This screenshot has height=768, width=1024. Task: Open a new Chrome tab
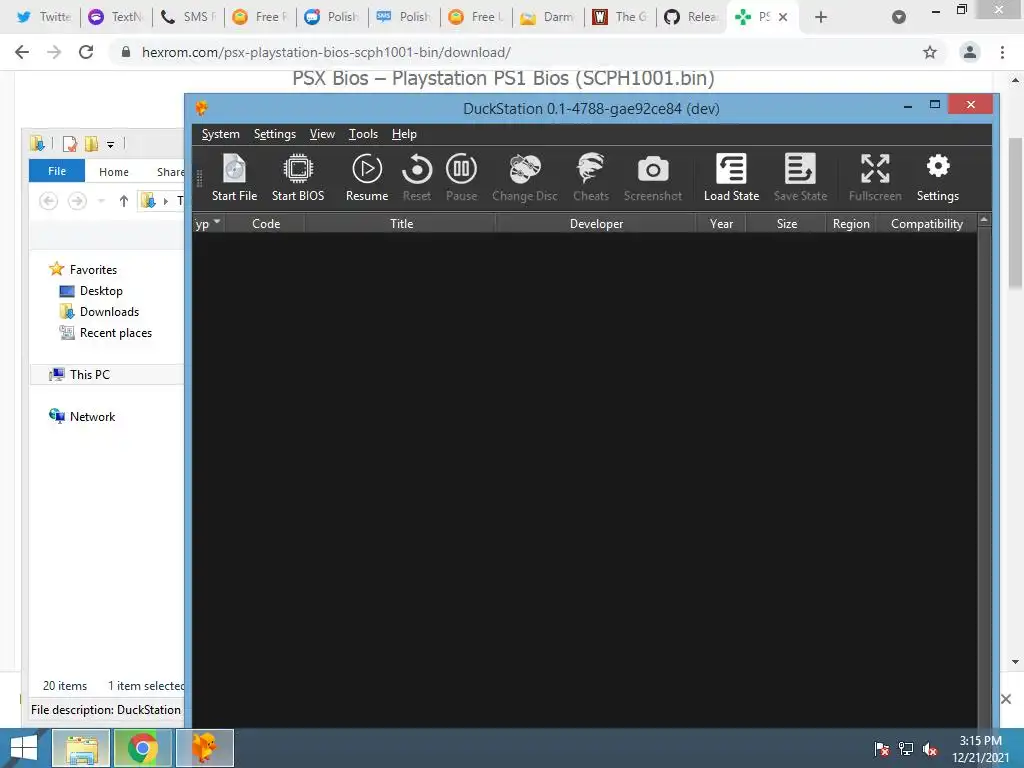pos(821,18)
